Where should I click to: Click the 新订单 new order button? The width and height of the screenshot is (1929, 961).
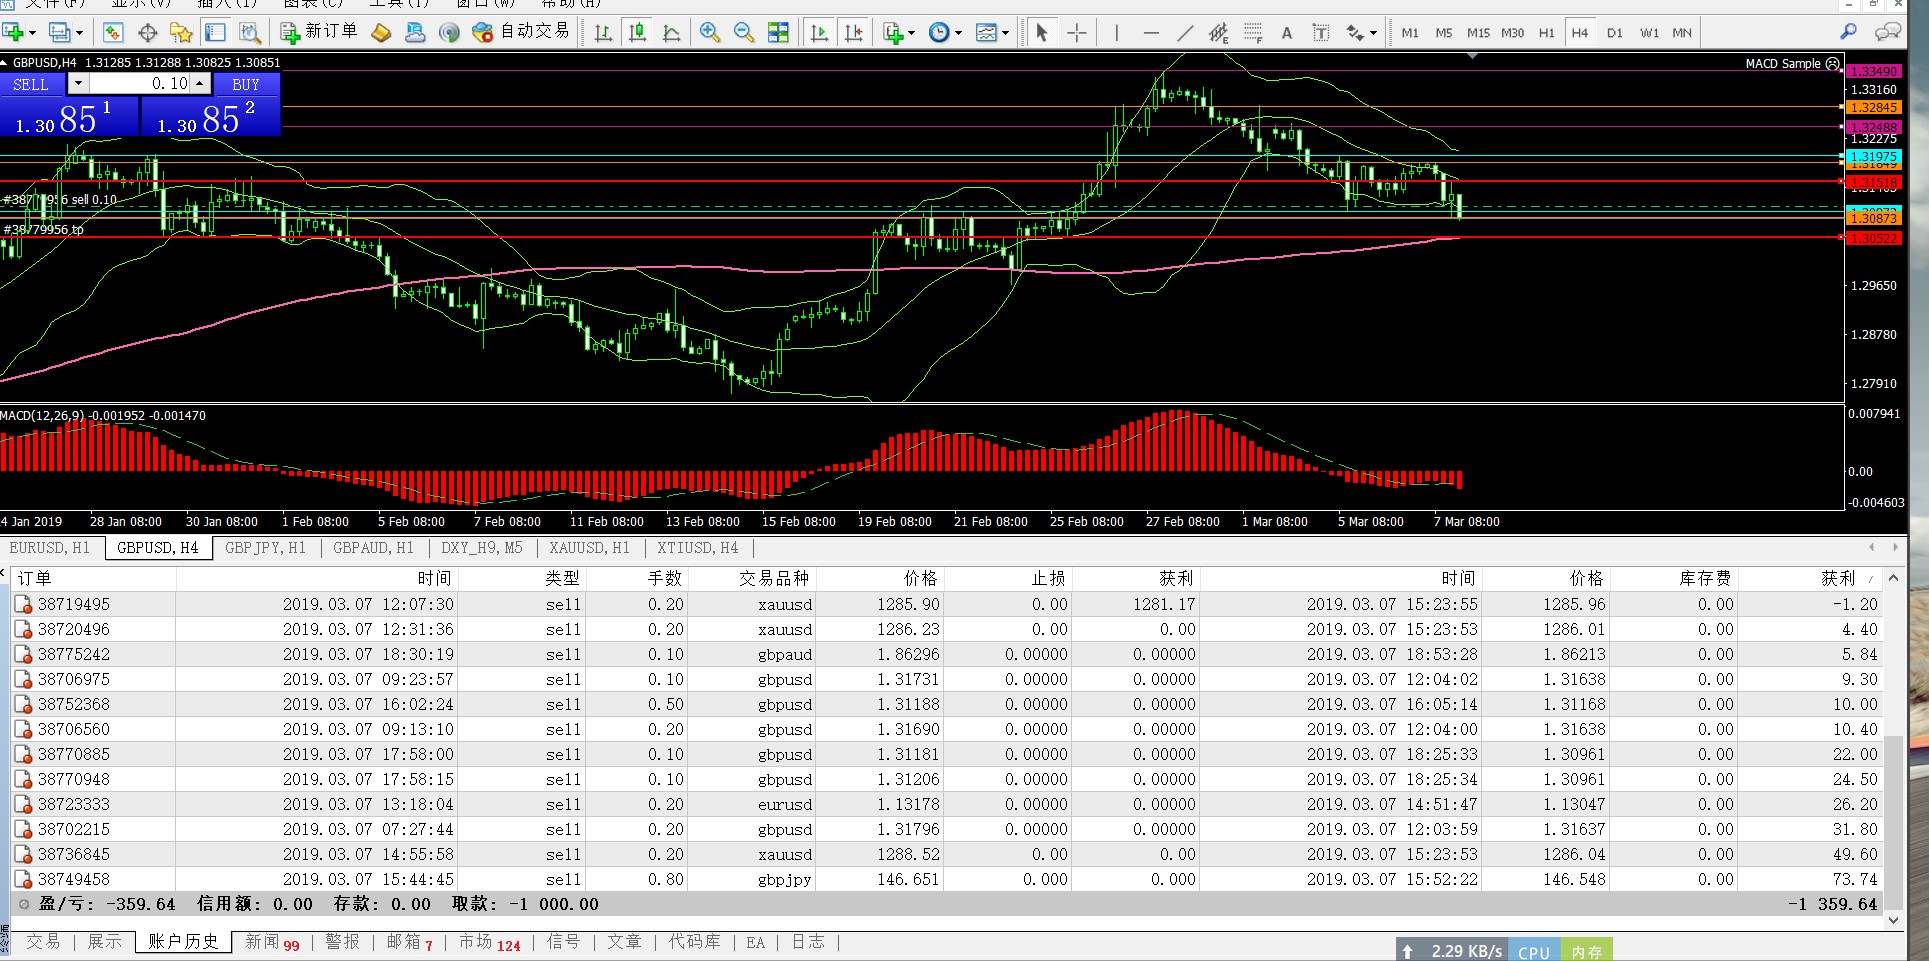tap(319, 32)
